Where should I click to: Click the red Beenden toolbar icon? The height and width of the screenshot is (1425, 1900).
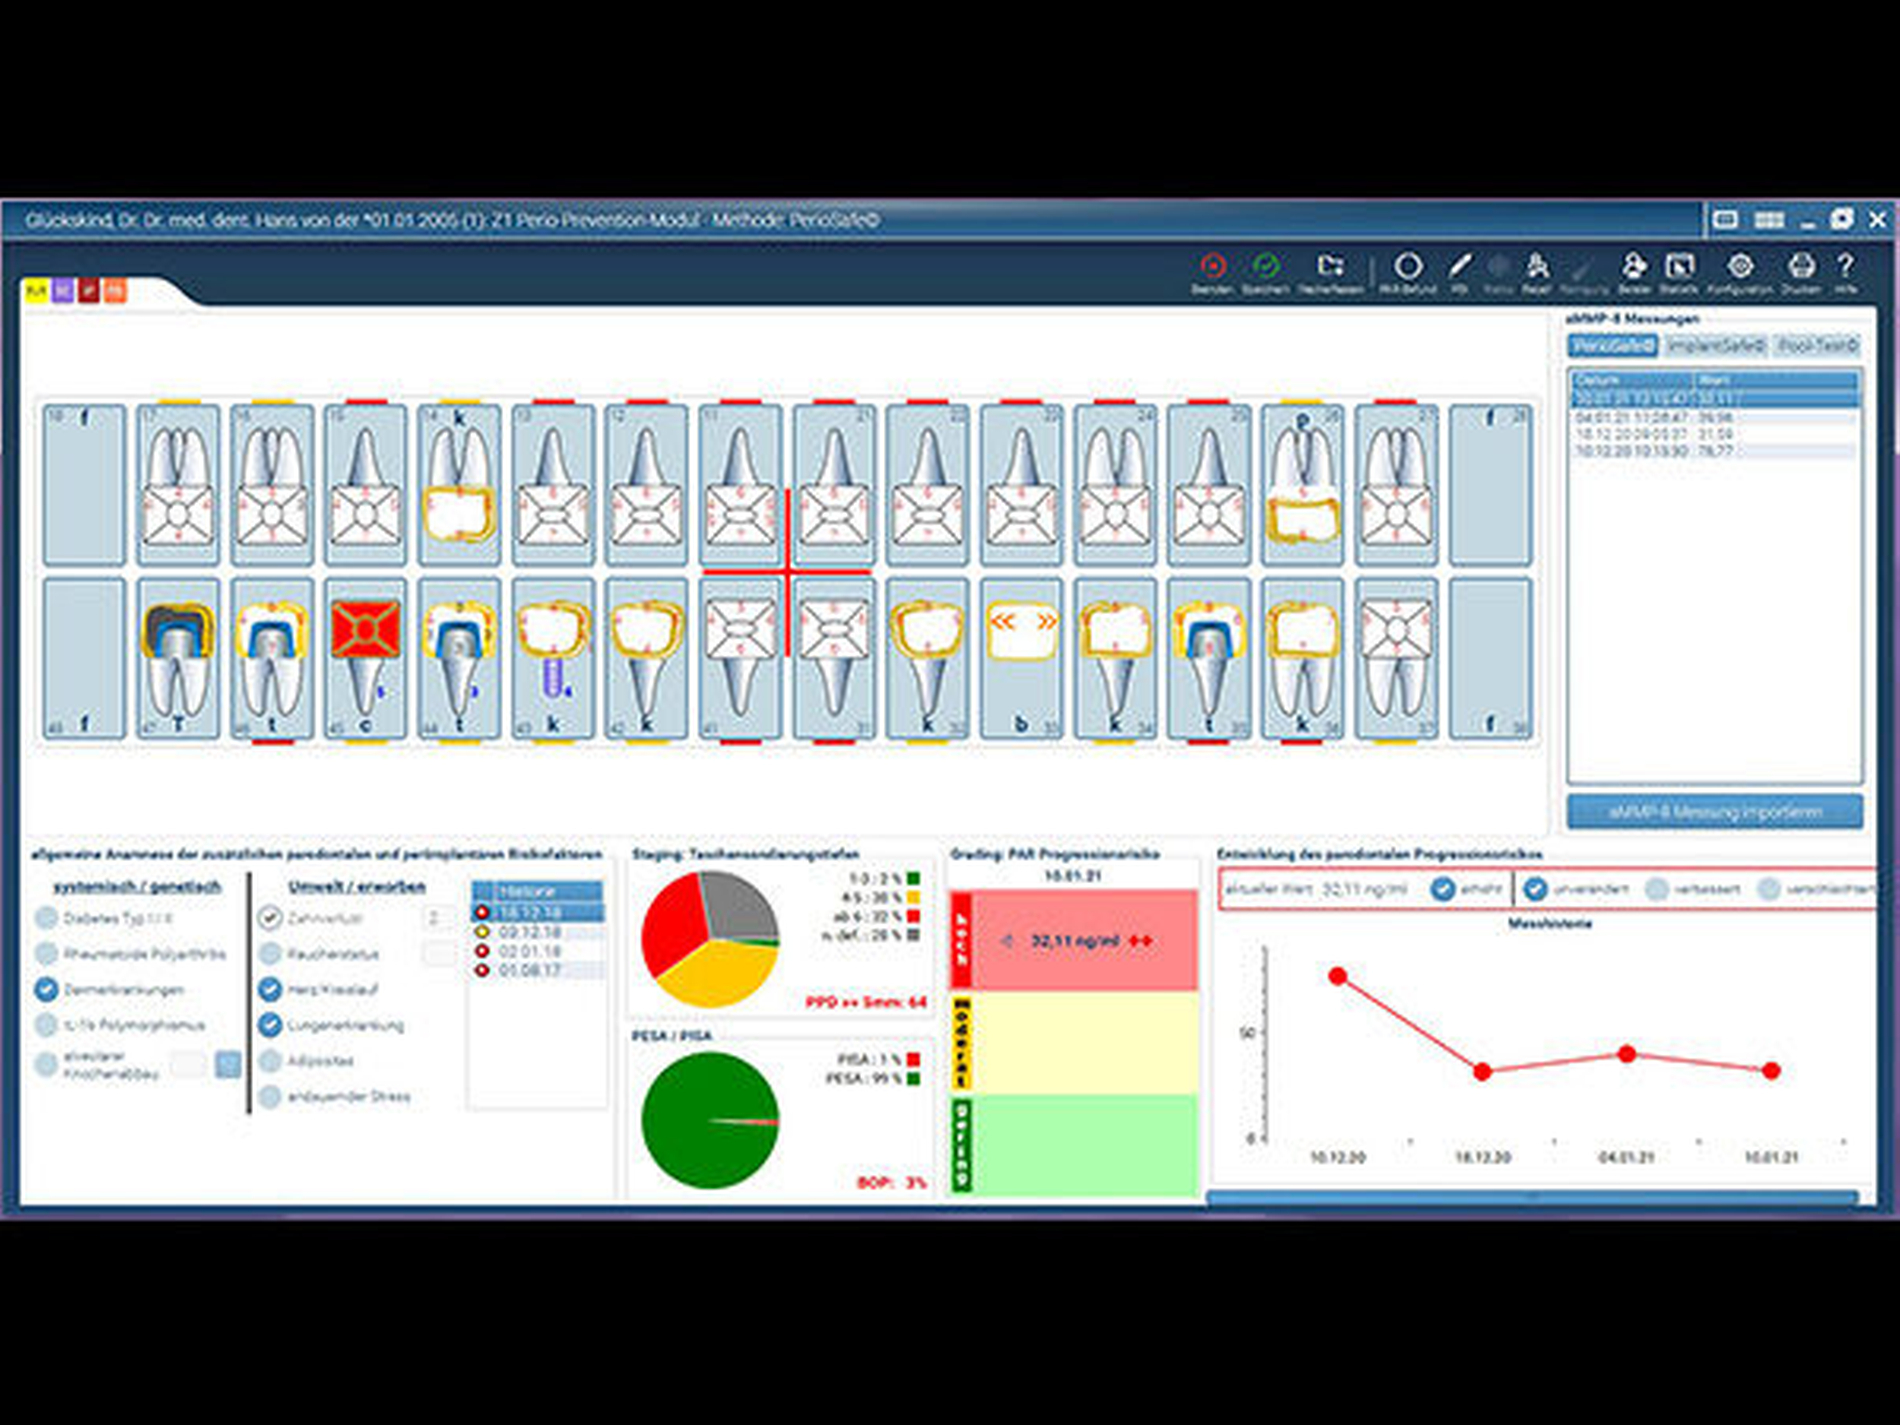(x=1212, y=266)
